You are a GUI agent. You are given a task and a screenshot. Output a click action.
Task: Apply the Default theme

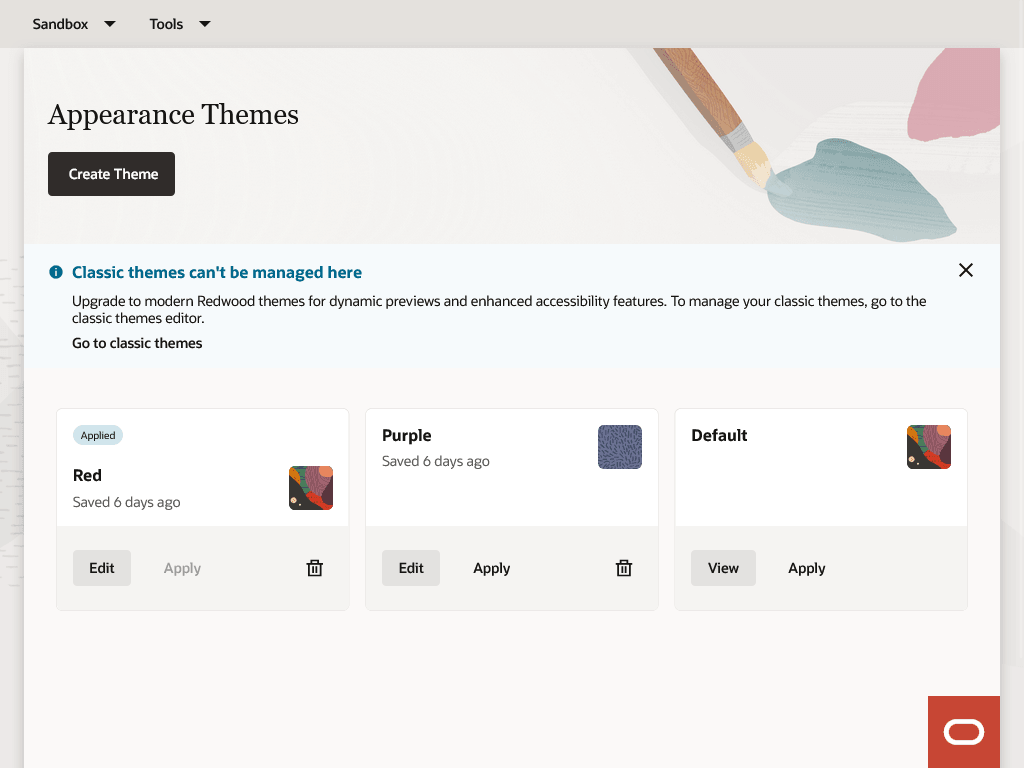pyautogui.click(x=806, y=567)
